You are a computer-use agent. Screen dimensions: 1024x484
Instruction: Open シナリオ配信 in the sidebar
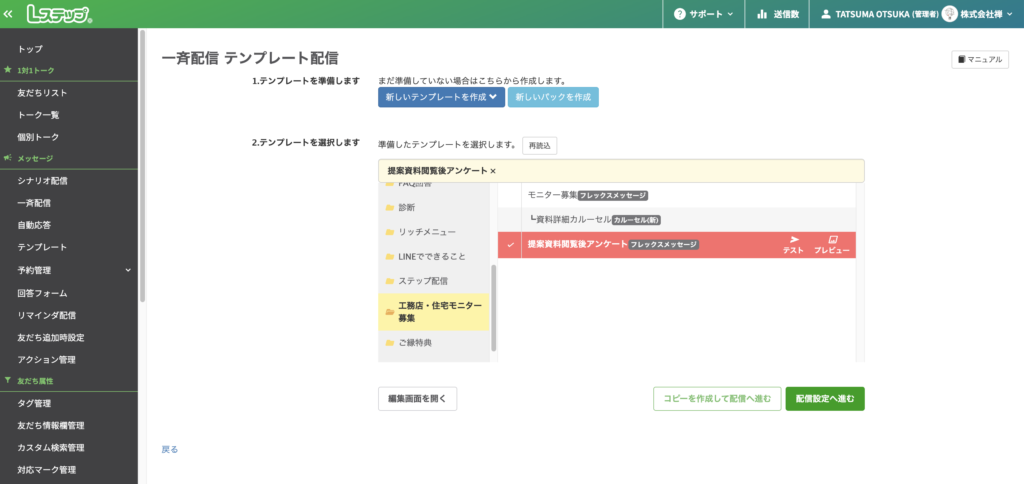42,181
